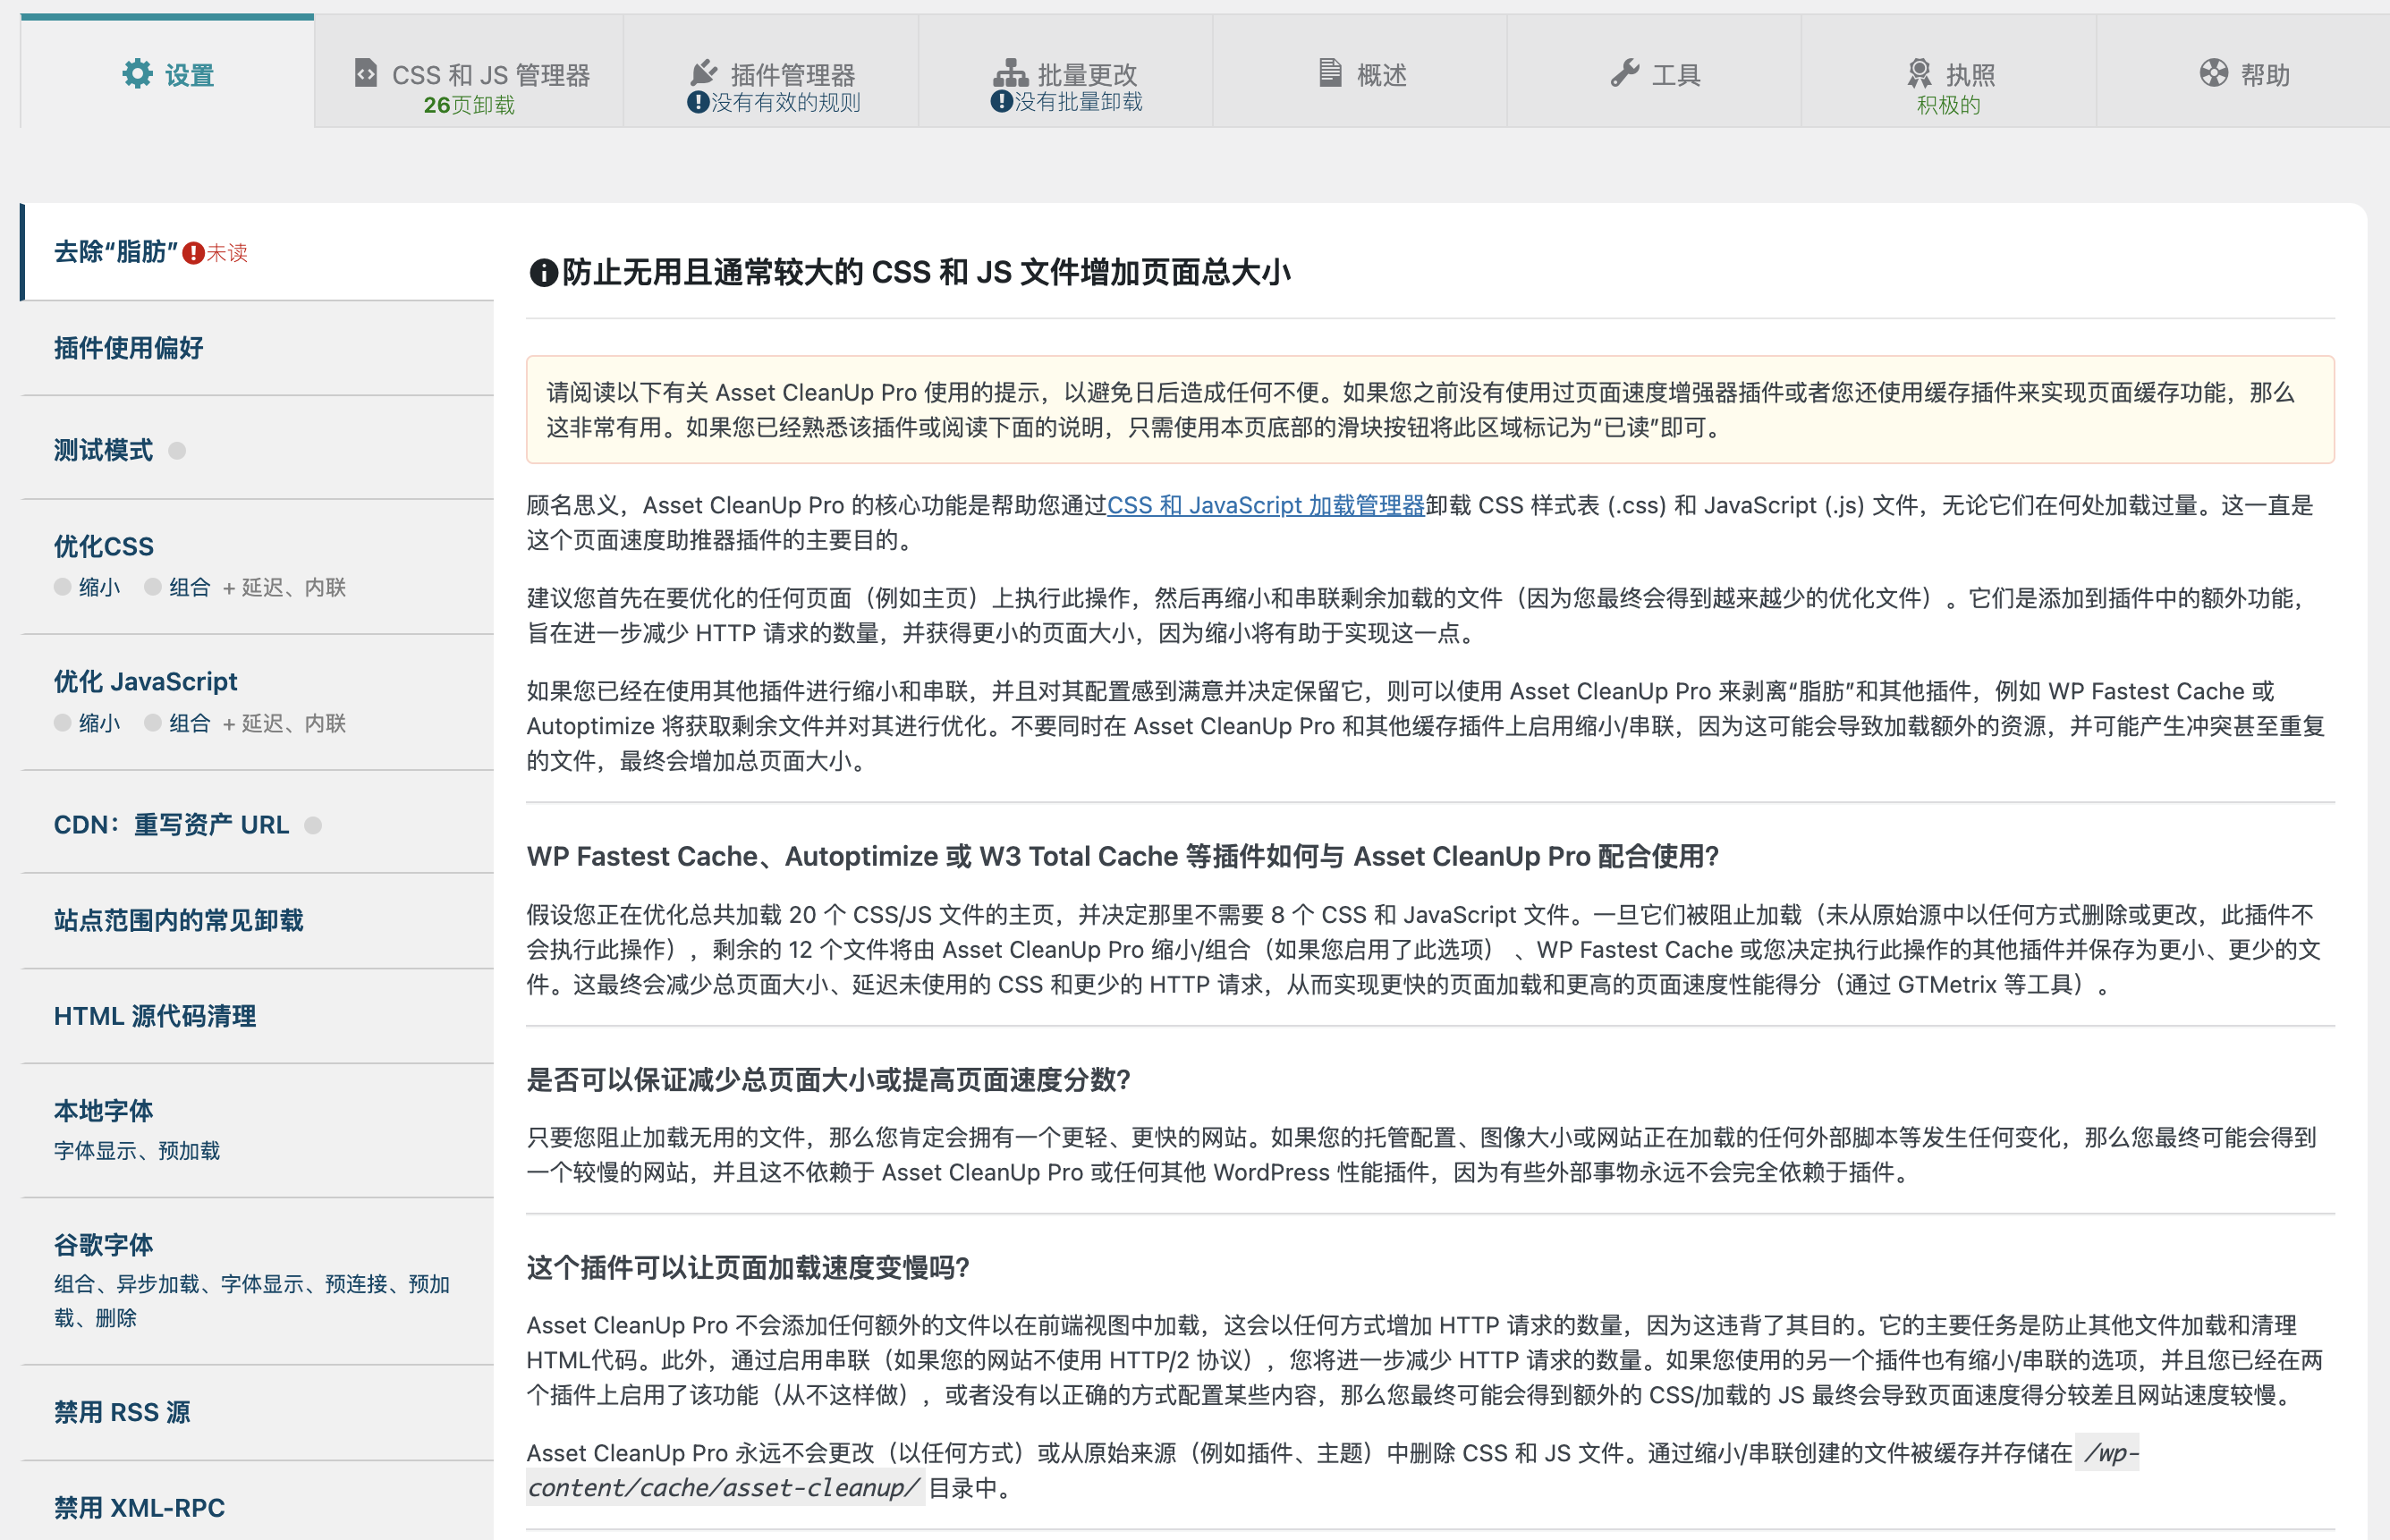Click the award ribbon icon beside 执照
2390x1540 pixels.
click(1919, 72)
